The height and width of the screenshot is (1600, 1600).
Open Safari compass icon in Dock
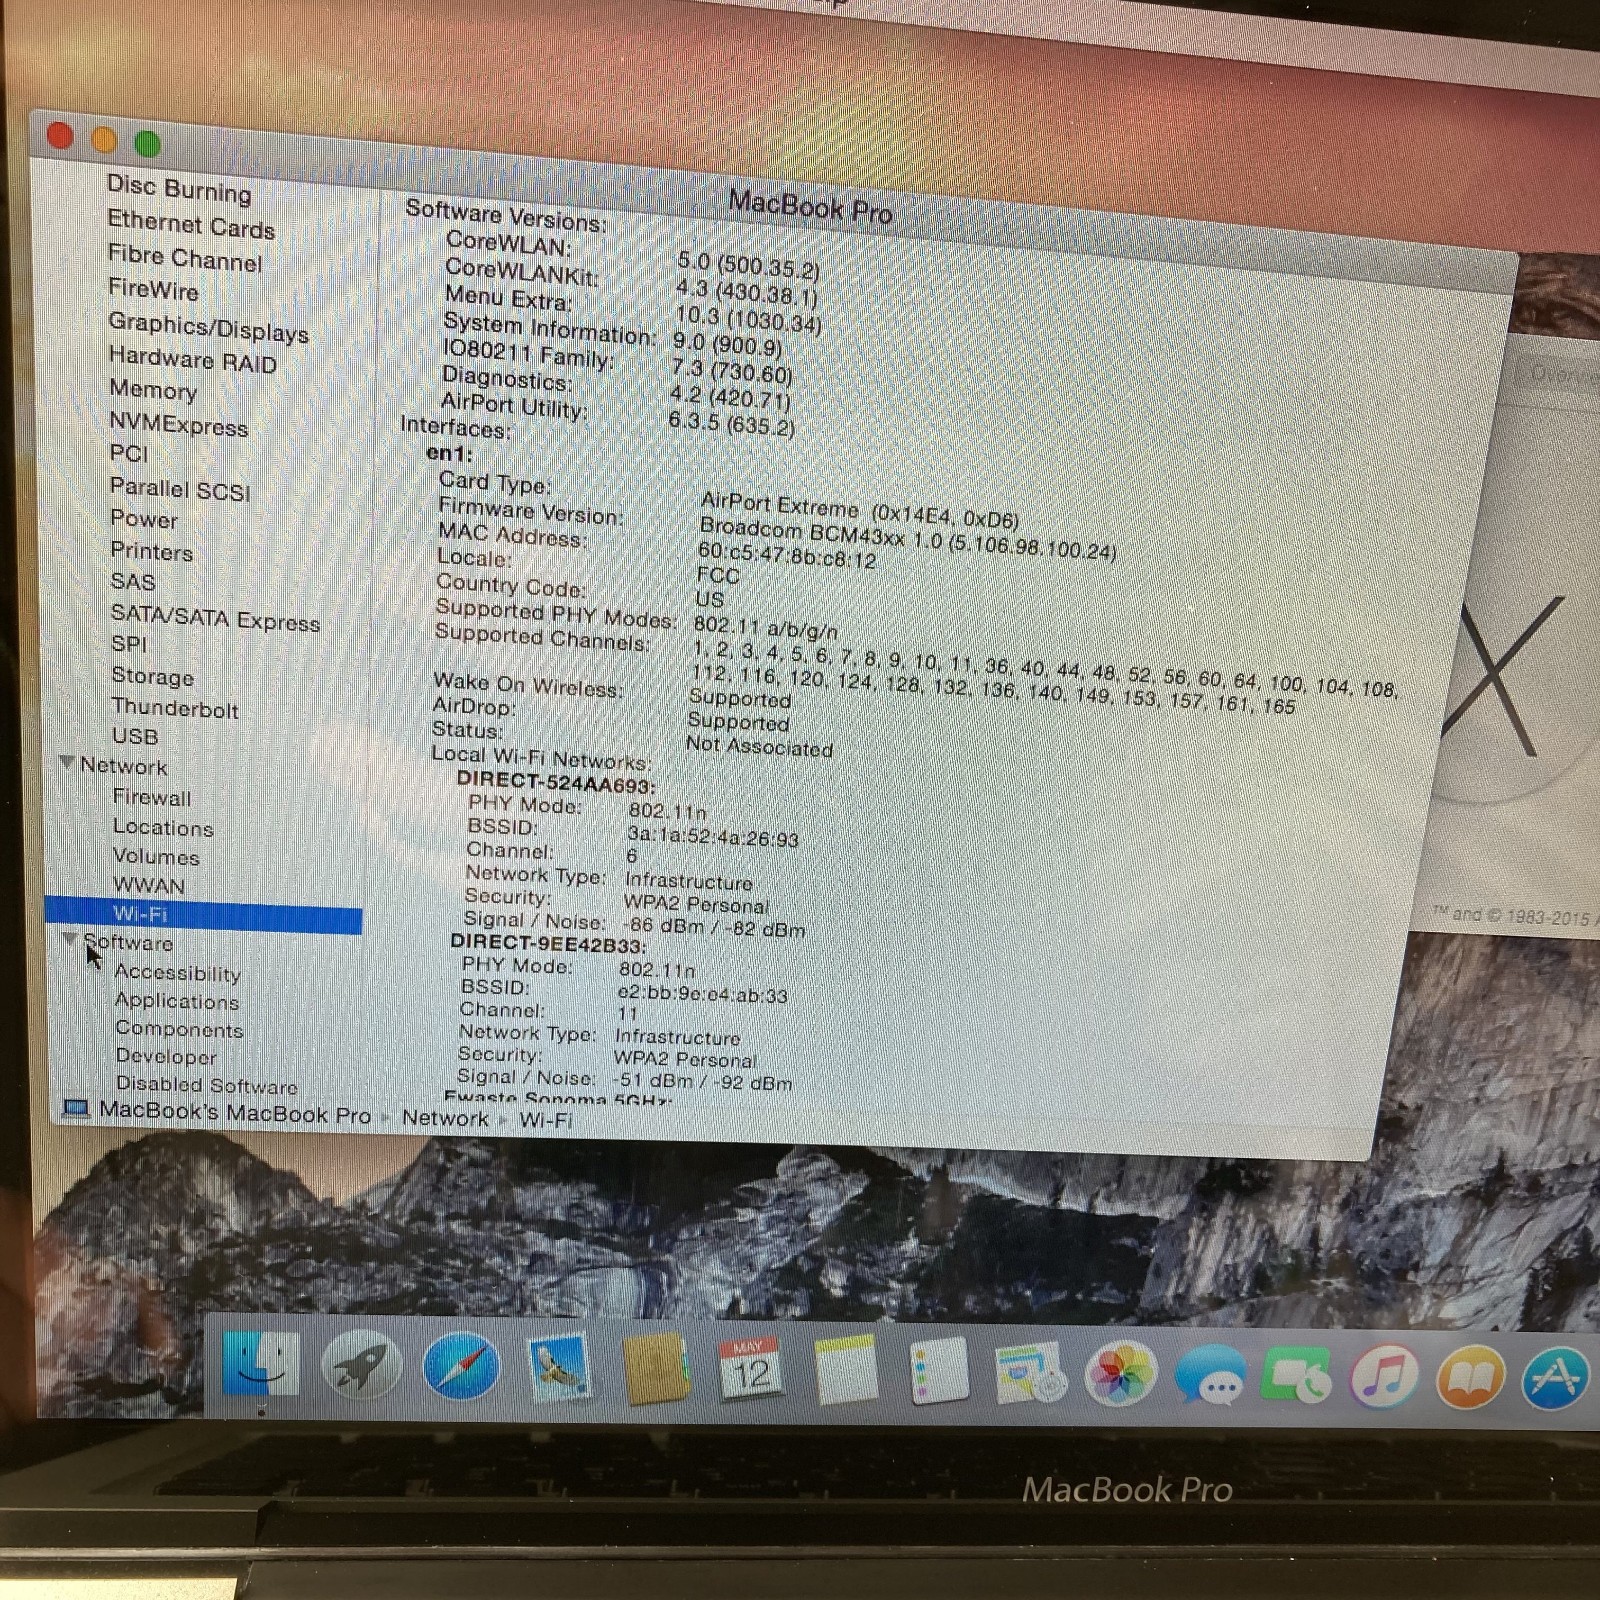pos(461,1367)
